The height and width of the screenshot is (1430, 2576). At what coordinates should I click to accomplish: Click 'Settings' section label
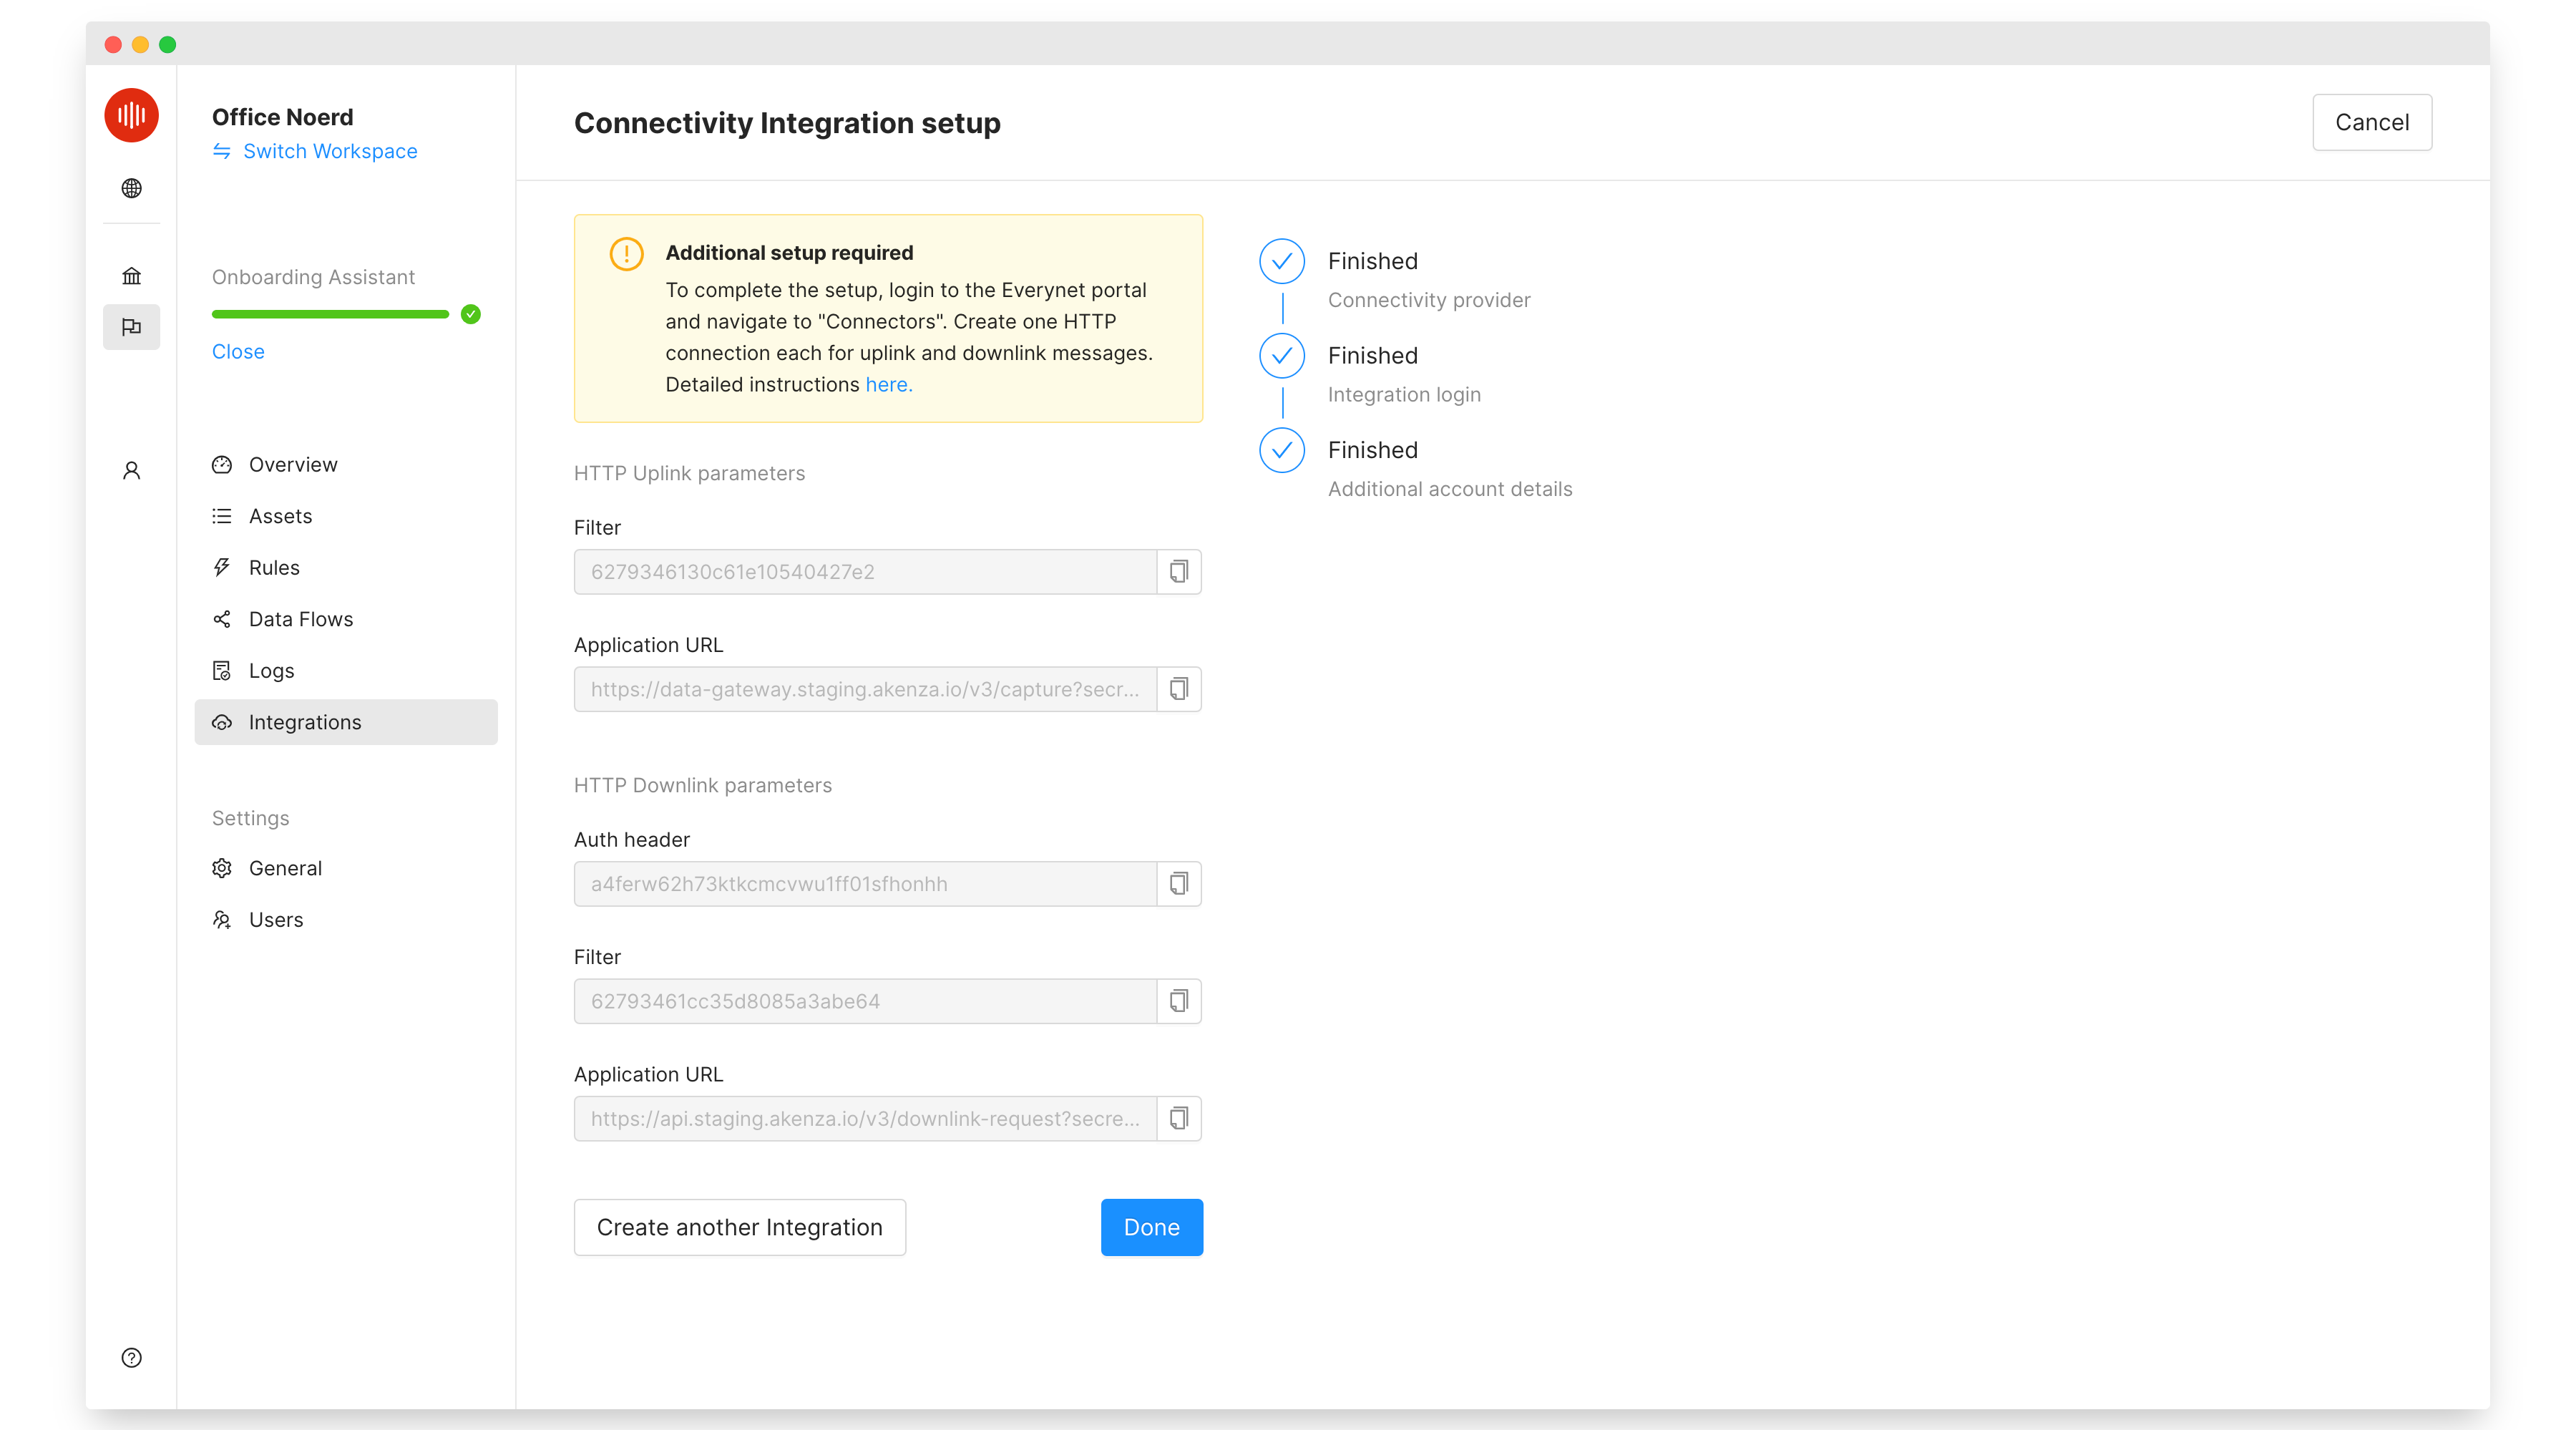(250, 818)
